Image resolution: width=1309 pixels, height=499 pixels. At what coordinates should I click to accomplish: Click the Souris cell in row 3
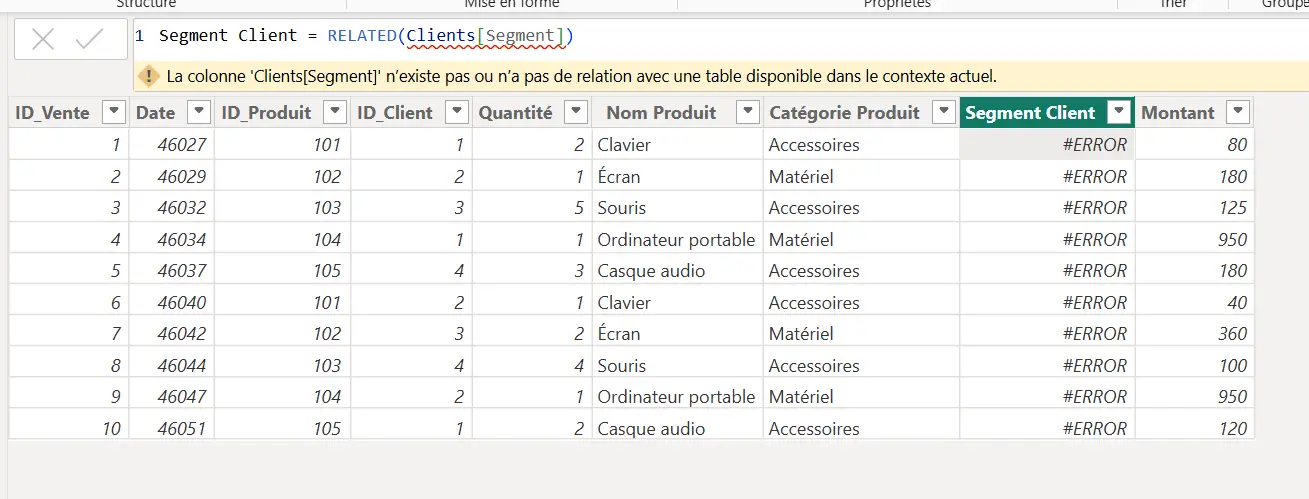677,208
